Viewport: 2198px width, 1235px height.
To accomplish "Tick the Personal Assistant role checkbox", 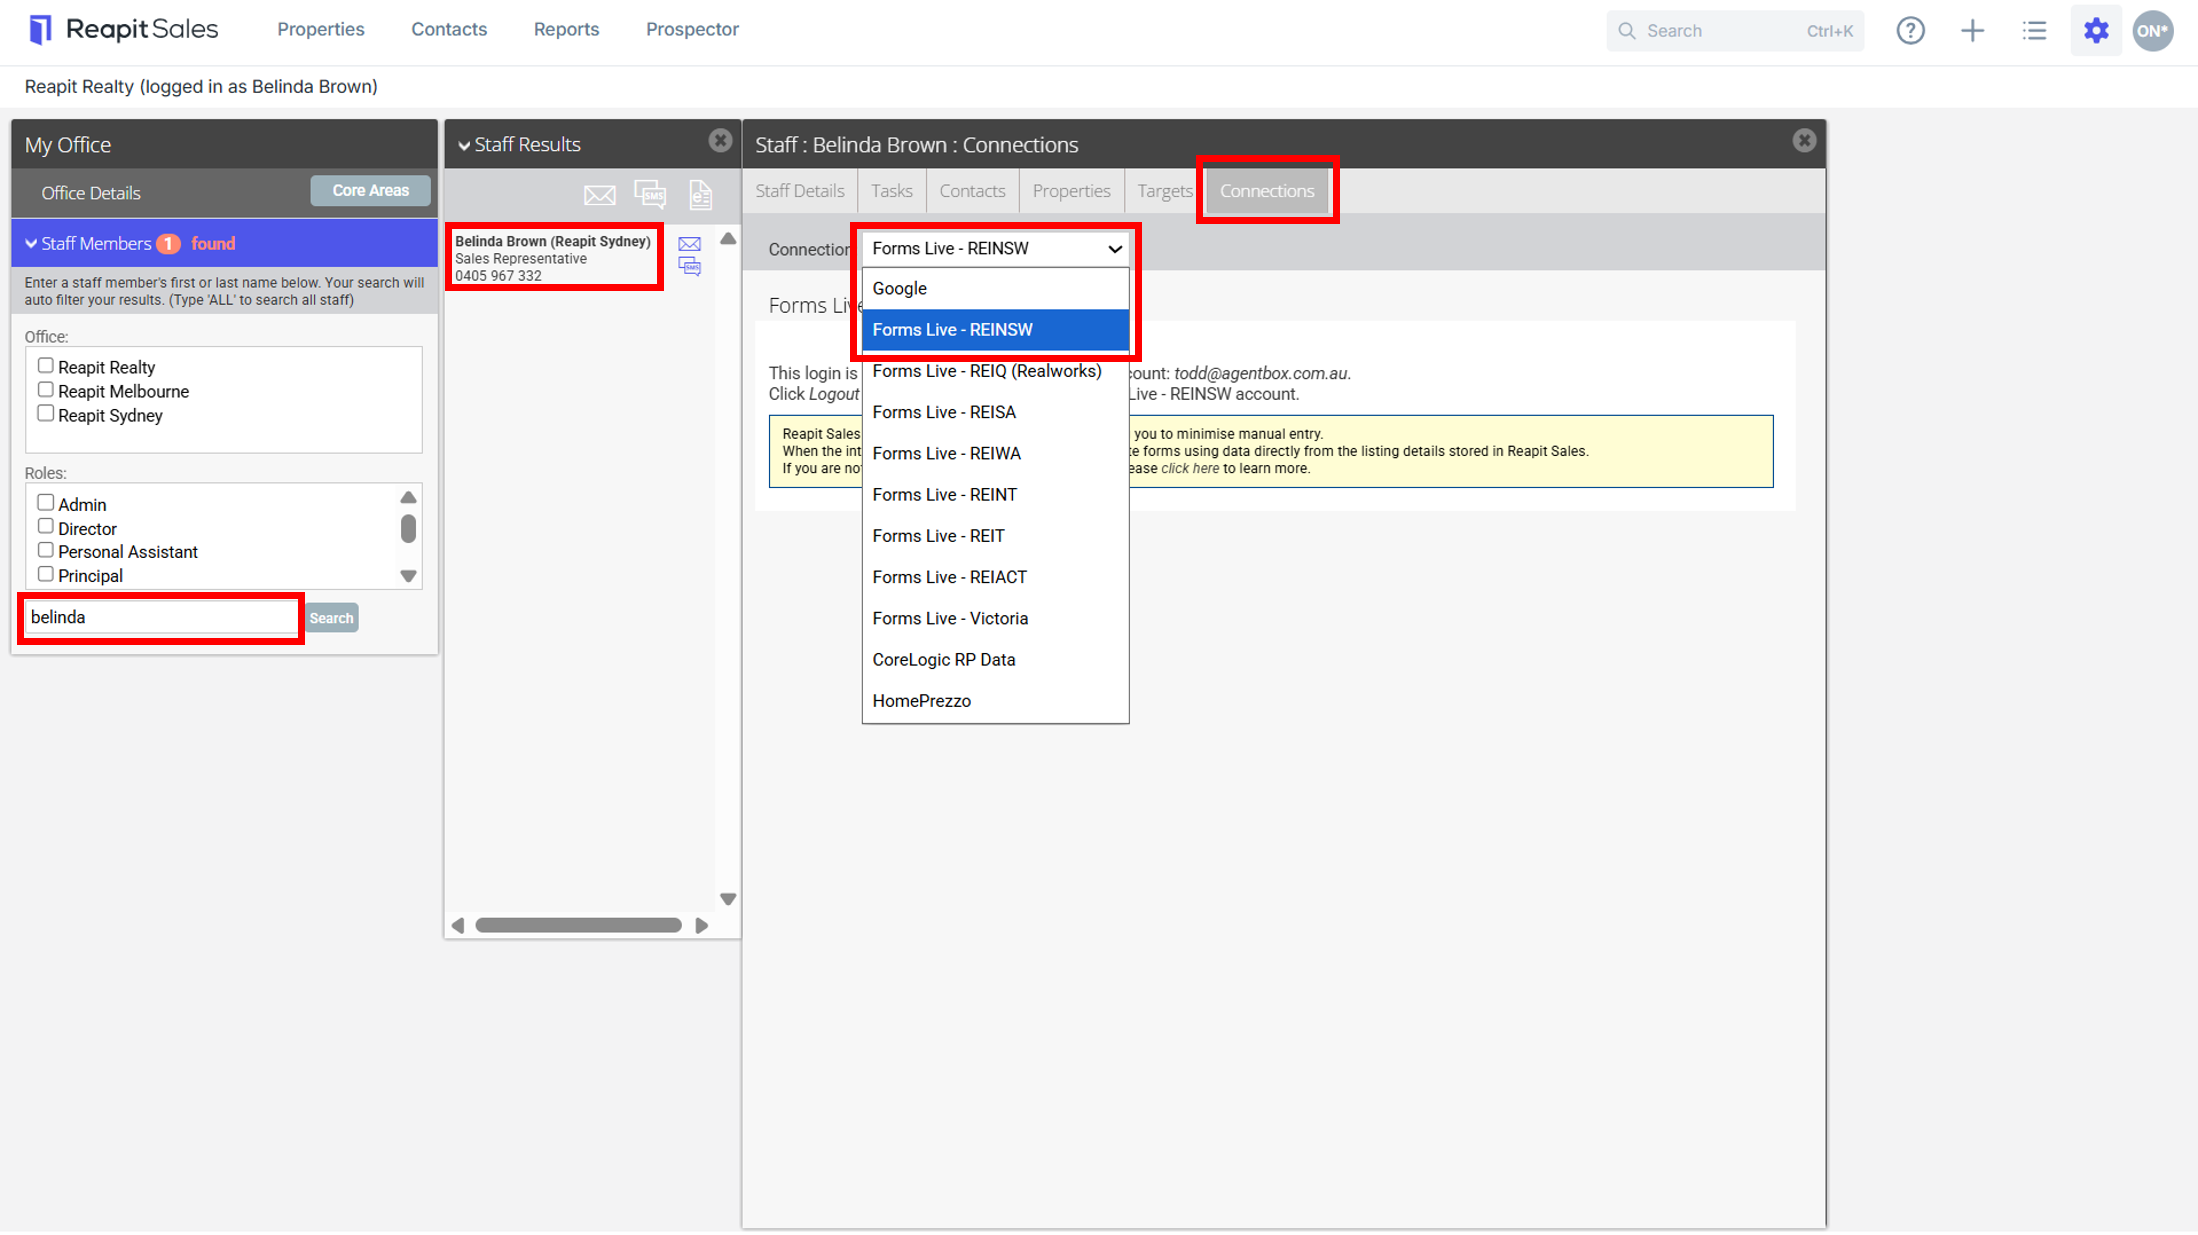I will [45, 551].
